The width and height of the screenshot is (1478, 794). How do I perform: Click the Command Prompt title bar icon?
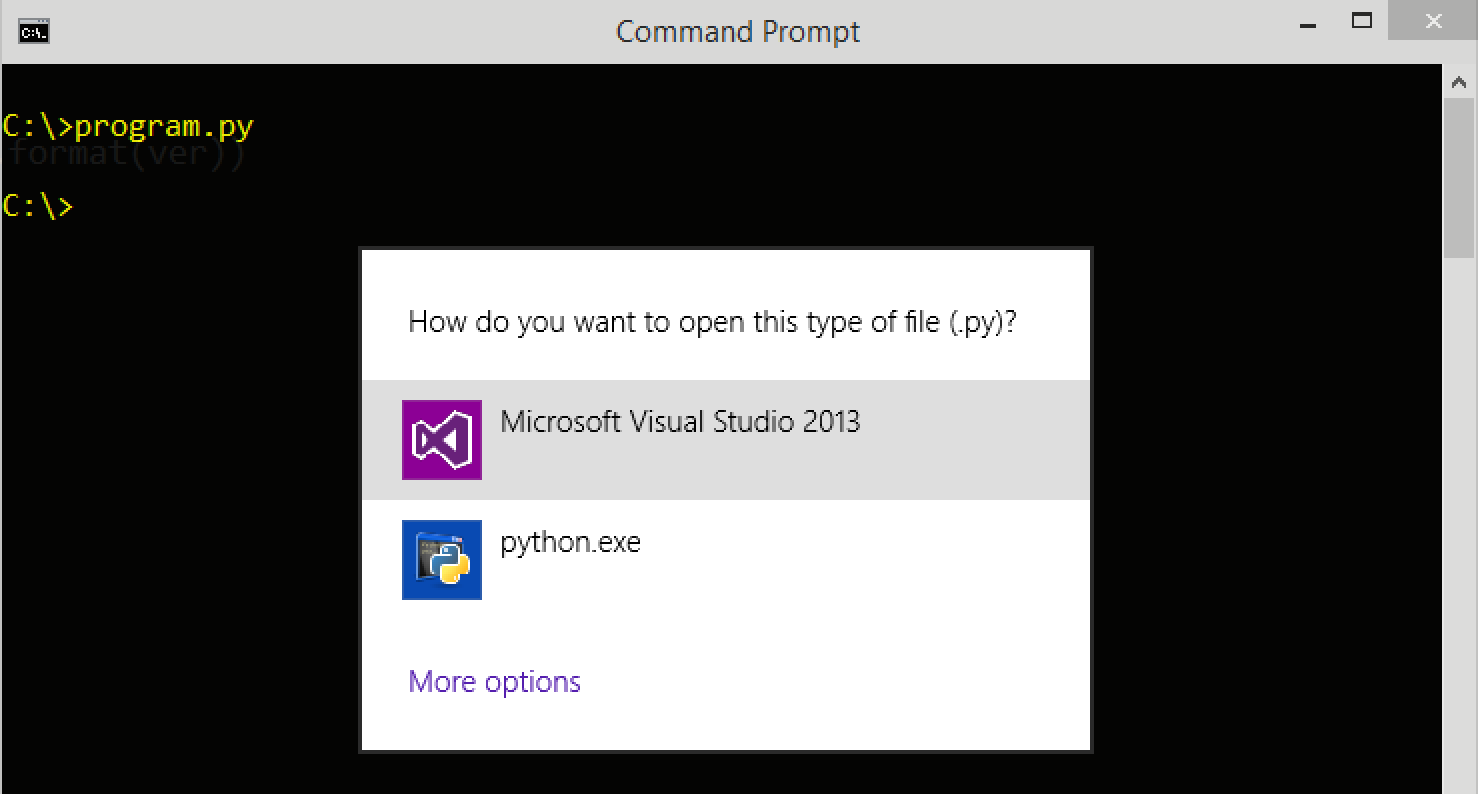(33, 31)
